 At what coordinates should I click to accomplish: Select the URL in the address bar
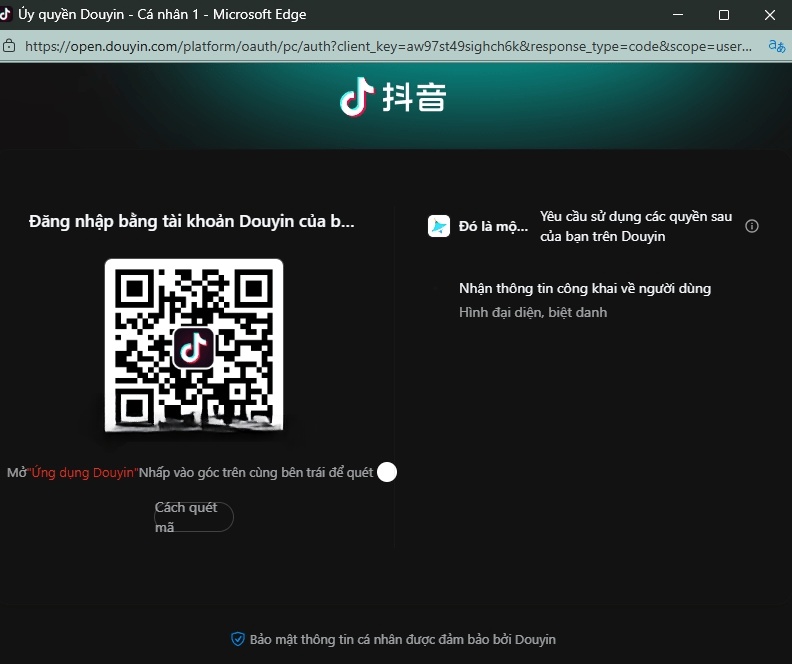coord(388,46)
